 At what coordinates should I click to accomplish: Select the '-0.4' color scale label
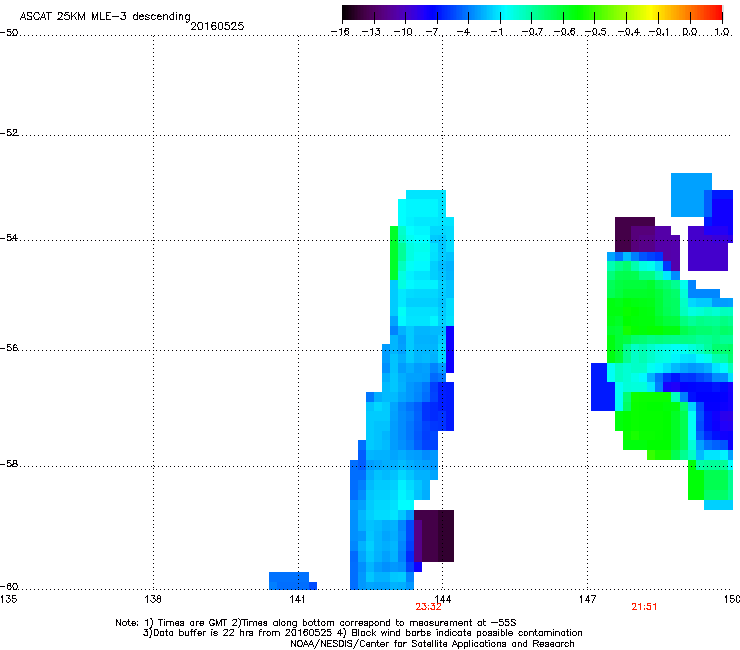tap(629, 32)
